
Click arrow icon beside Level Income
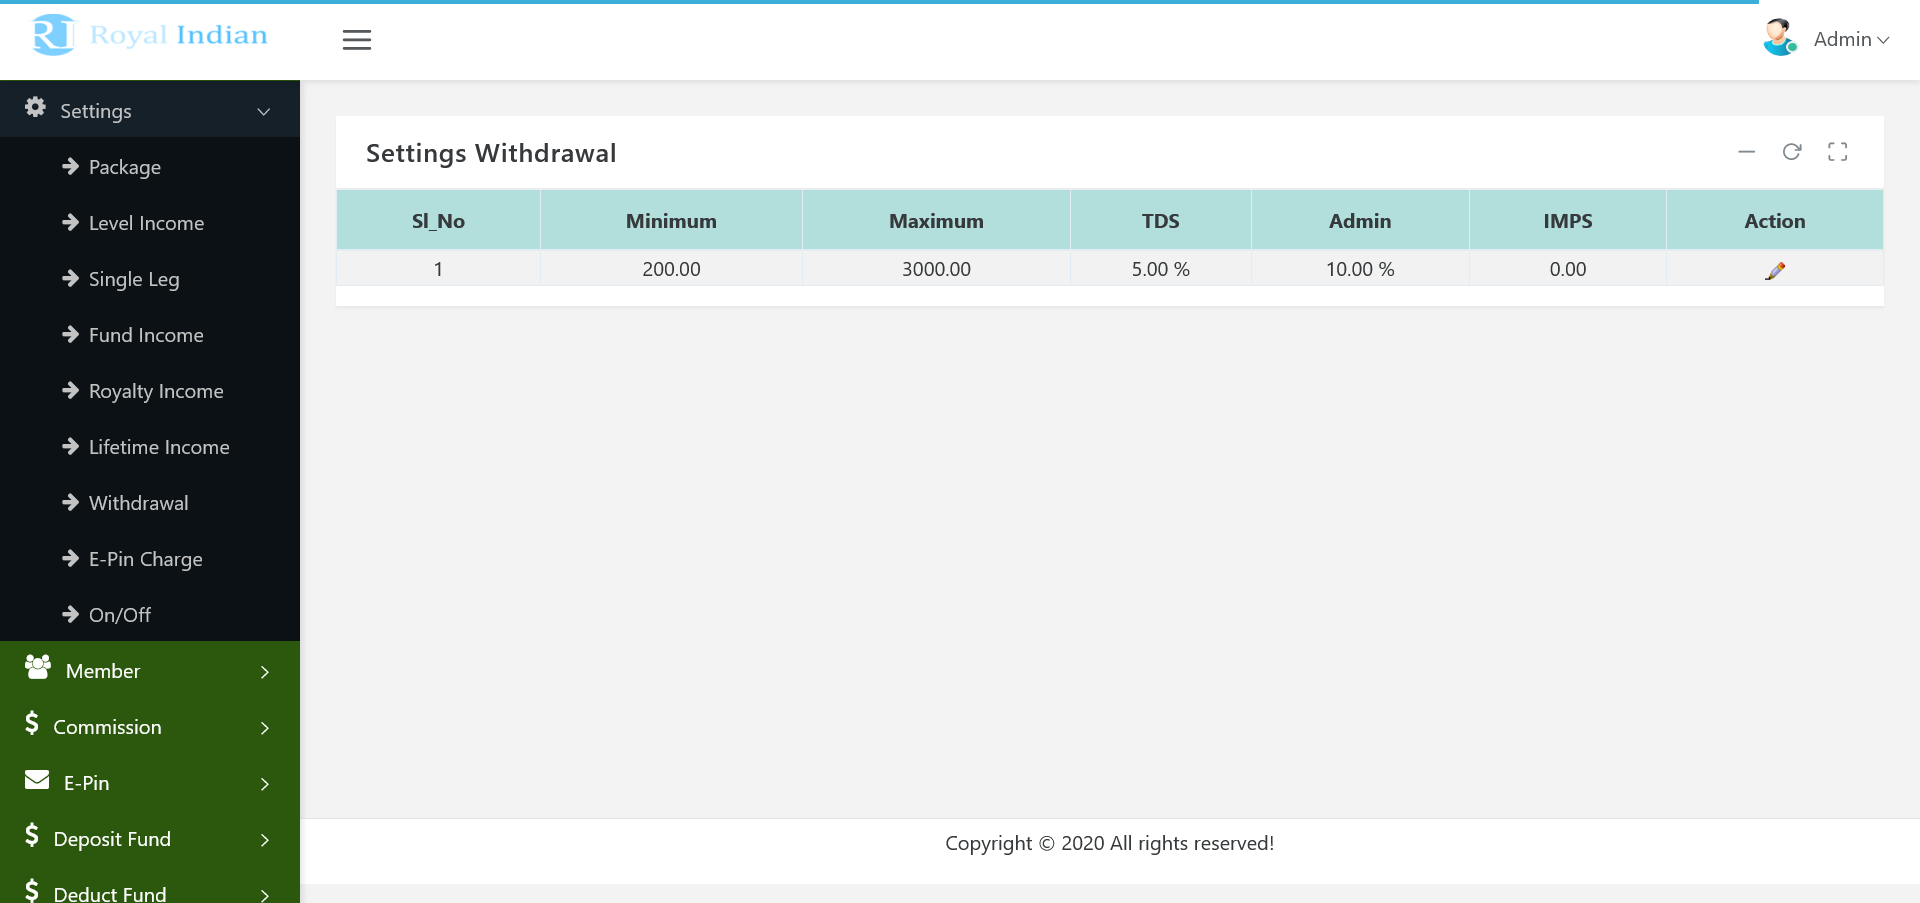(x=70, y=222)
